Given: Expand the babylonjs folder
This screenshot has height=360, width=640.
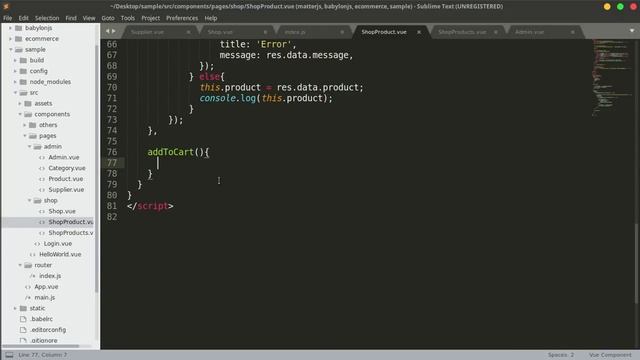Looking at the screenshot, I should point(10,28).
